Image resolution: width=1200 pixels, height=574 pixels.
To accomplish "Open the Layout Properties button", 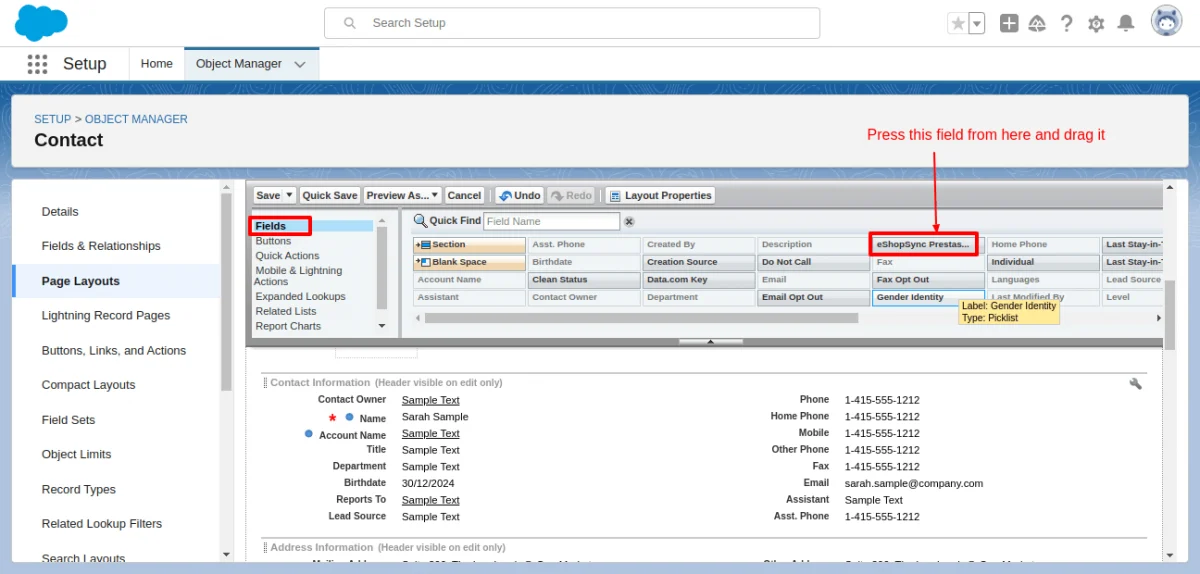I will tap(659, 196).
